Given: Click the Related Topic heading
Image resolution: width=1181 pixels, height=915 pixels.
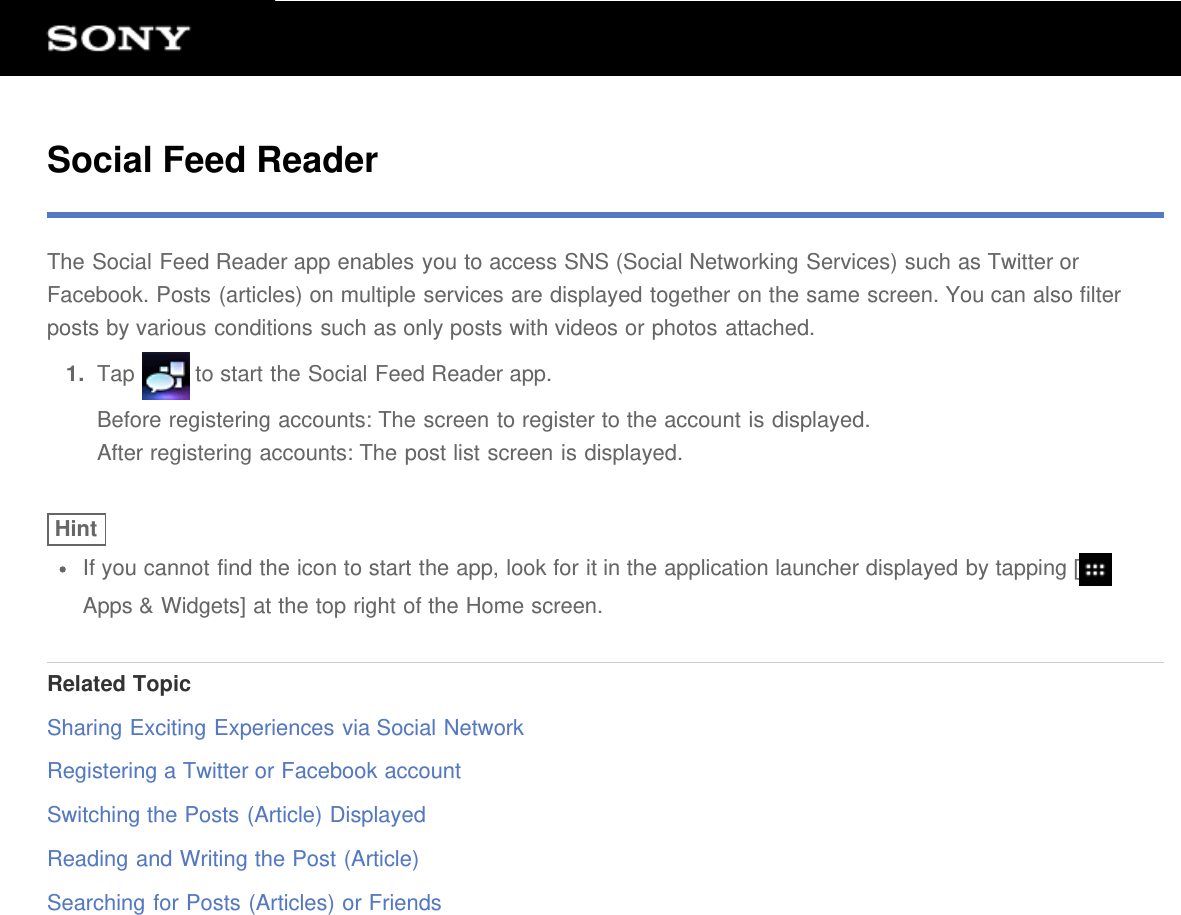Looking at the screenshot, I should pyautogui.click(x=118, y=684).
